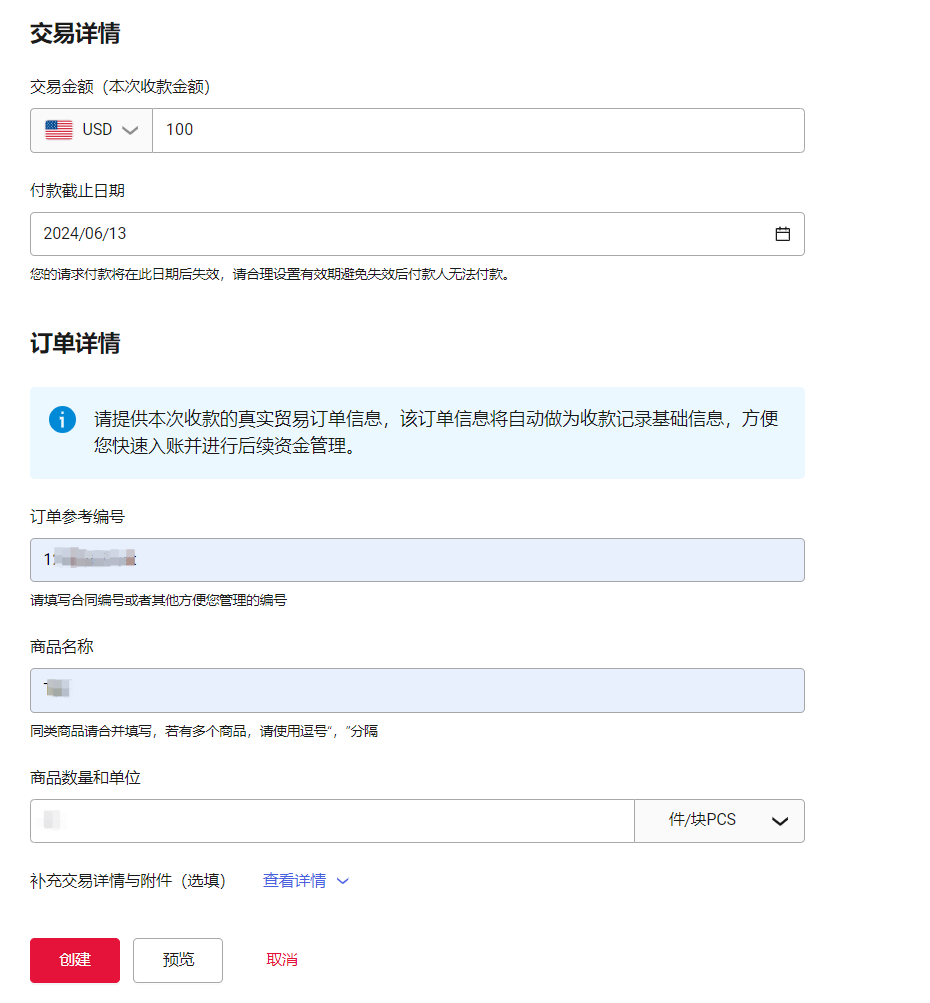The width and height of the screenshot is (930, 1003).
Task: Click the 创建 button
Action: [x=74, y=960]
